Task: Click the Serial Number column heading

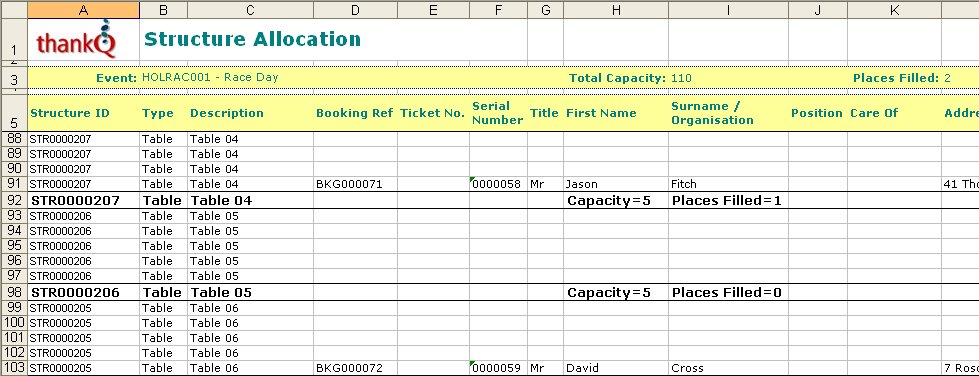Action: pos(498,113)
